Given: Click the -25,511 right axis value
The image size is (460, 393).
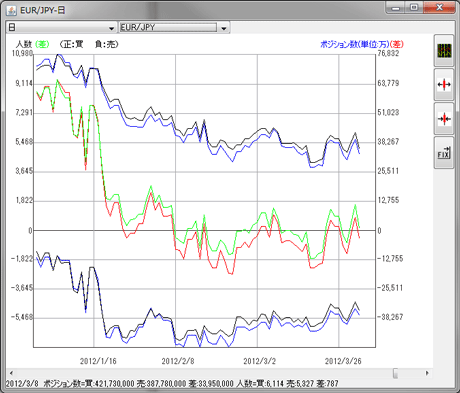Looking at the screenshot, I should point(390,288).
